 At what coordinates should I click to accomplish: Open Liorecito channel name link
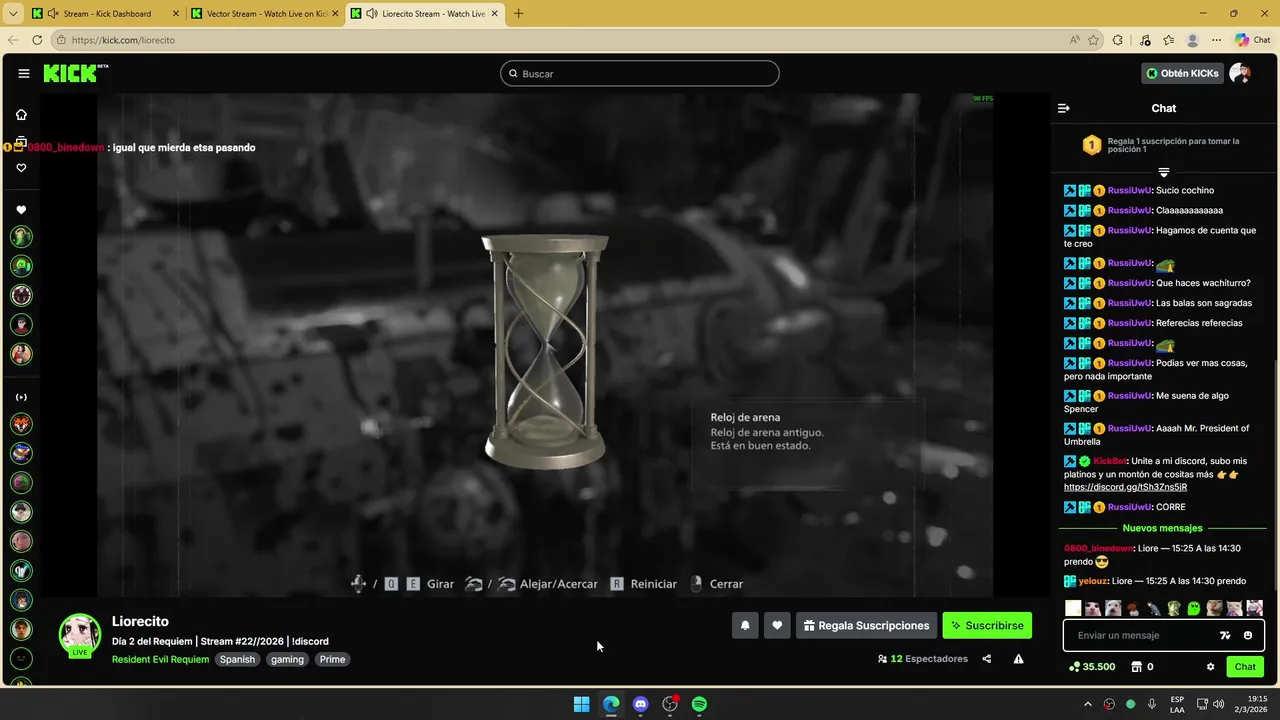point(140,621)
